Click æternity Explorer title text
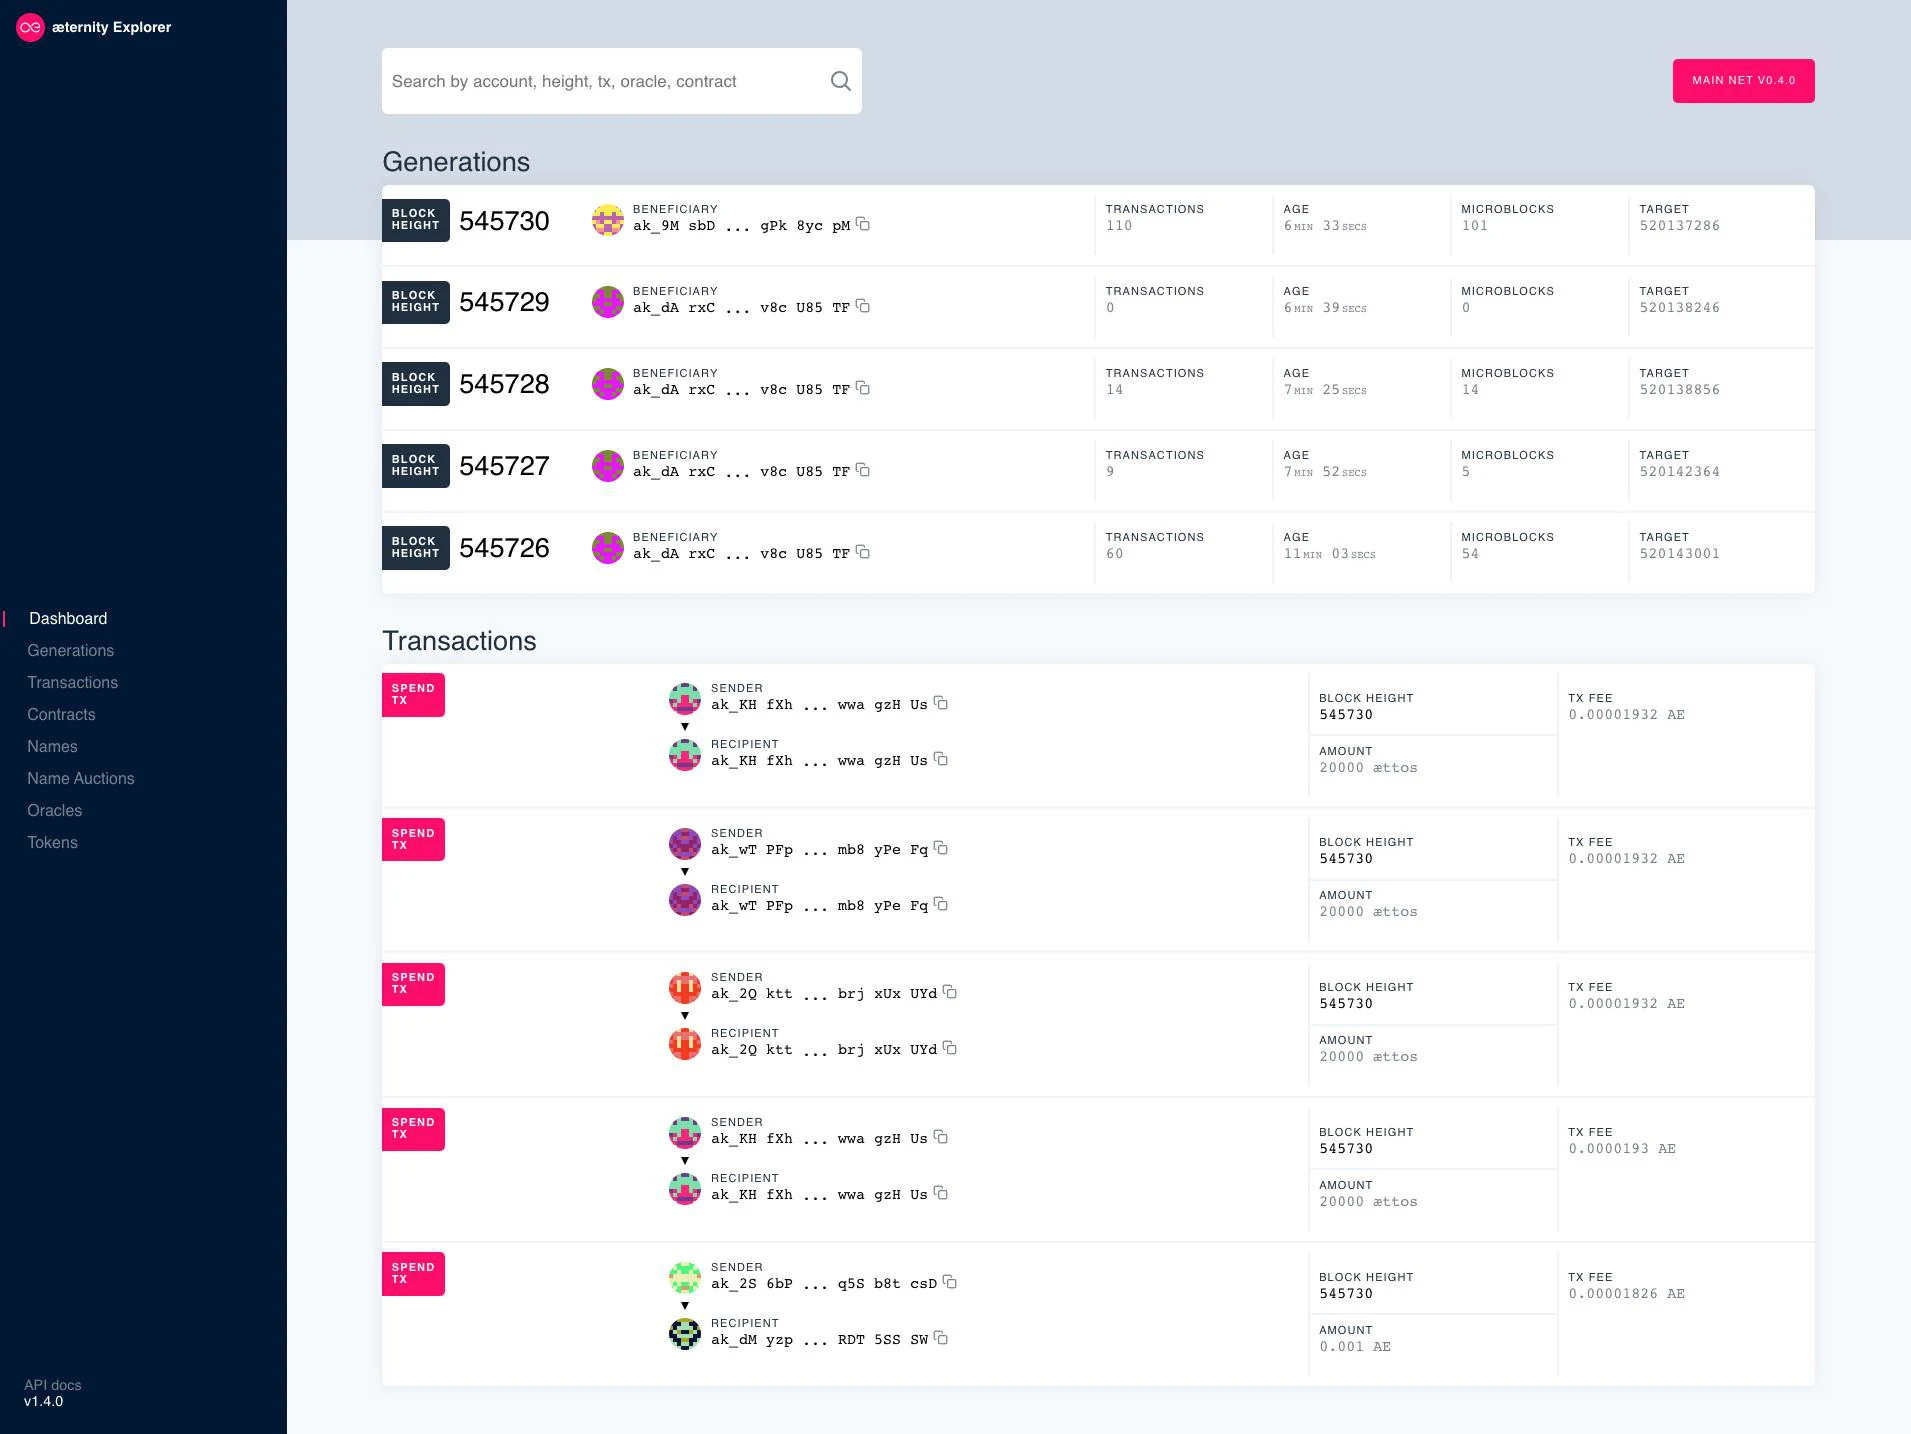 pos(111,28)
